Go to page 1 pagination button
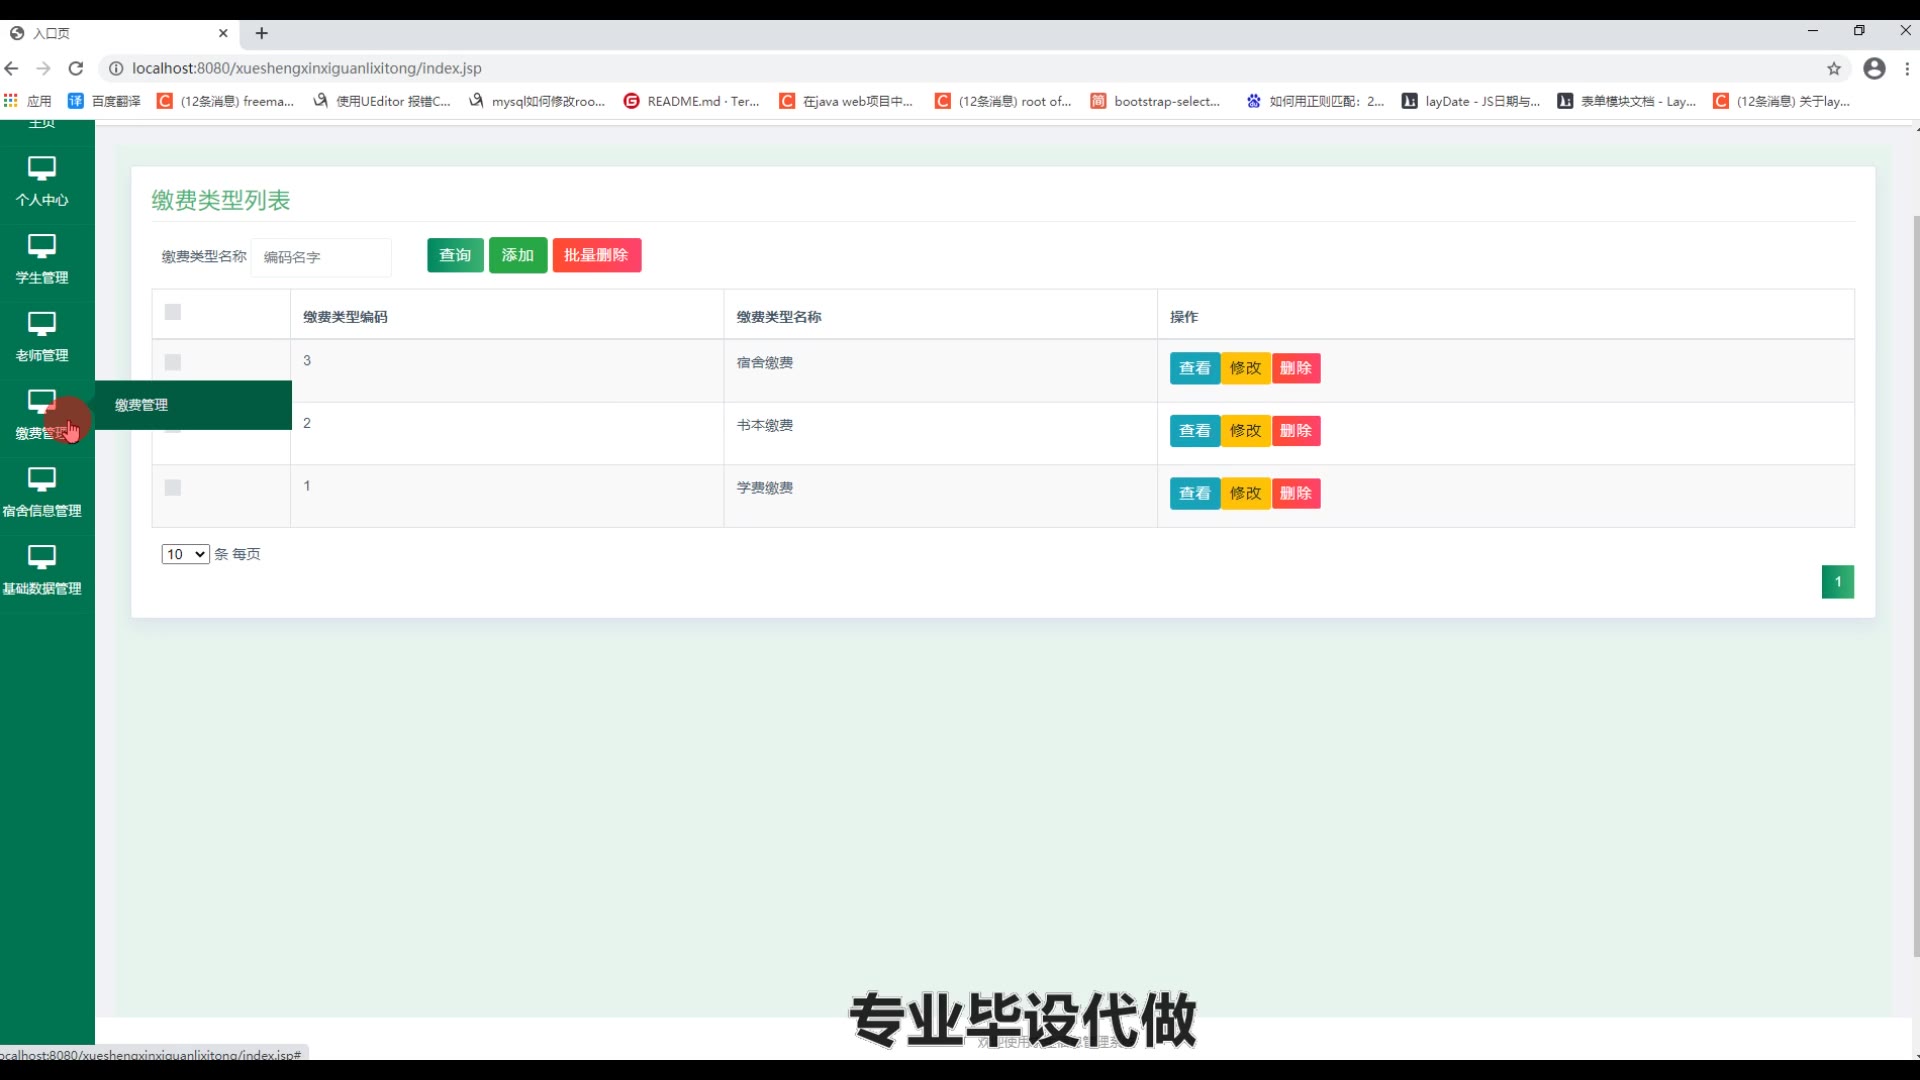This screenshot has width=1920, height=1080. [x=1837, y=582]
